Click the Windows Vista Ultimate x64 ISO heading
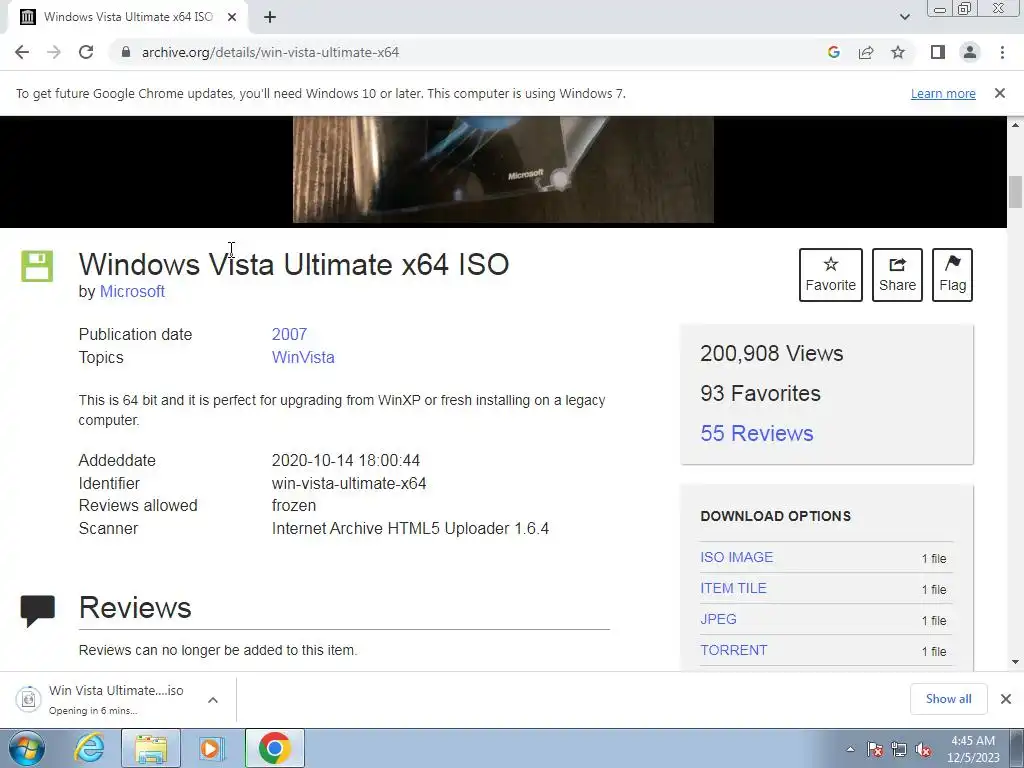The image size is (1024, 768). pos(294,264)
